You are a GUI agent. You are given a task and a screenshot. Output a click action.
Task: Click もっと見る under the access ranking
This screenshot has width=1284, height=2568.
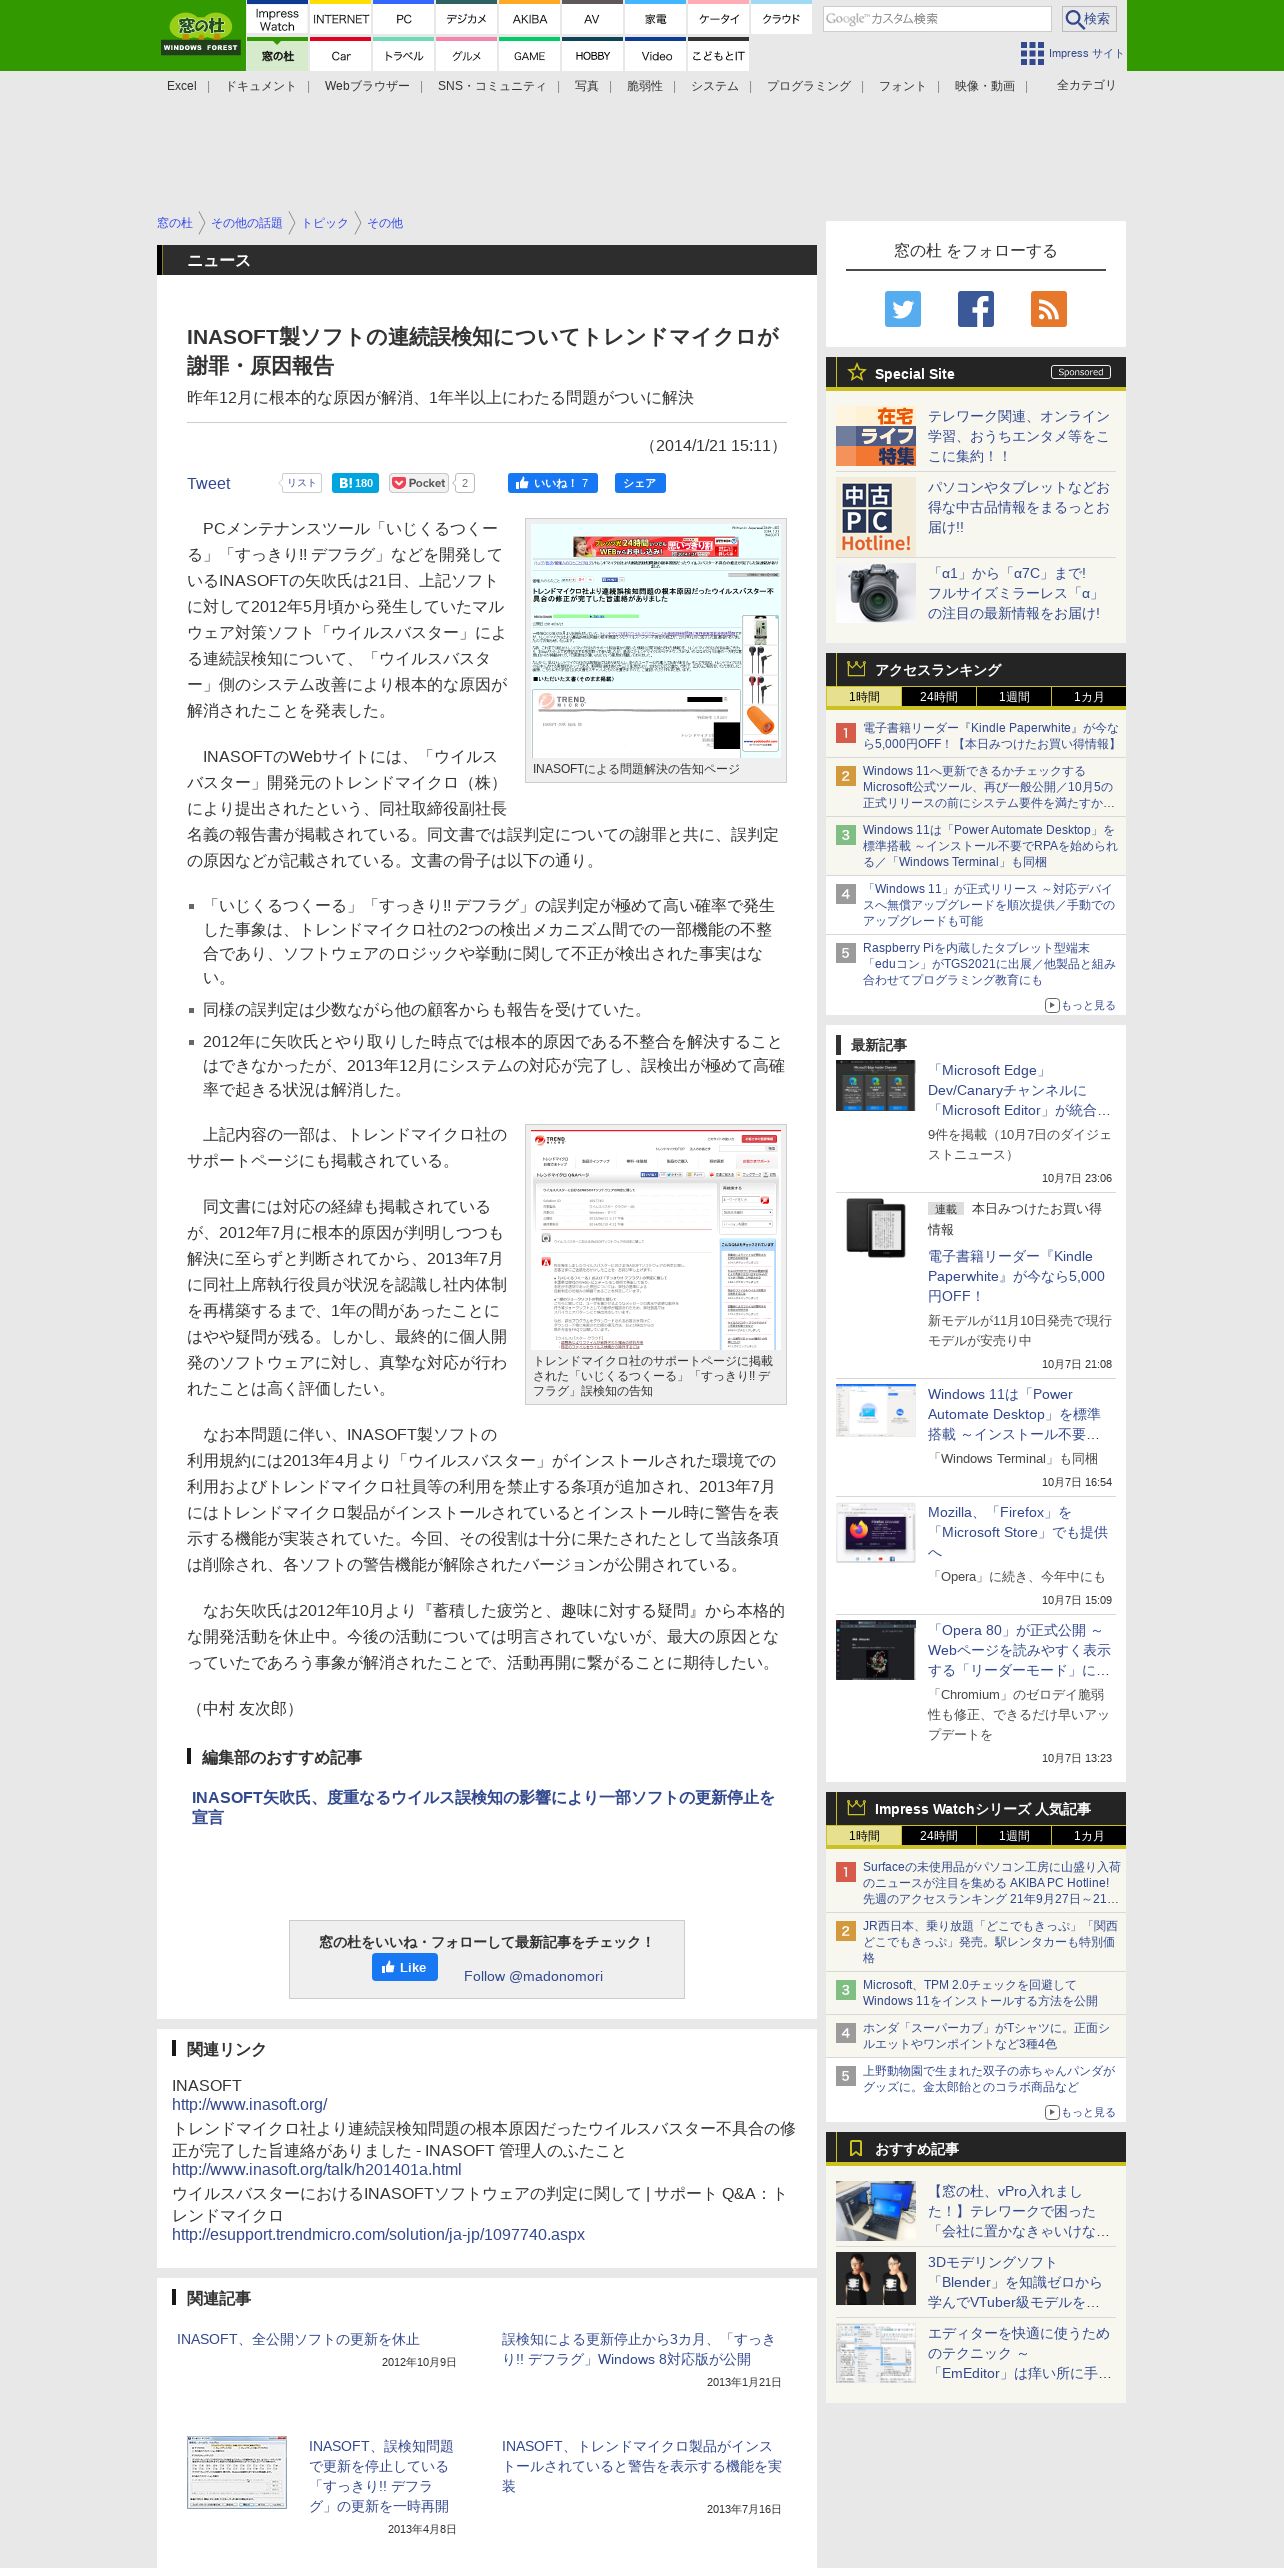point(1080,1005)
